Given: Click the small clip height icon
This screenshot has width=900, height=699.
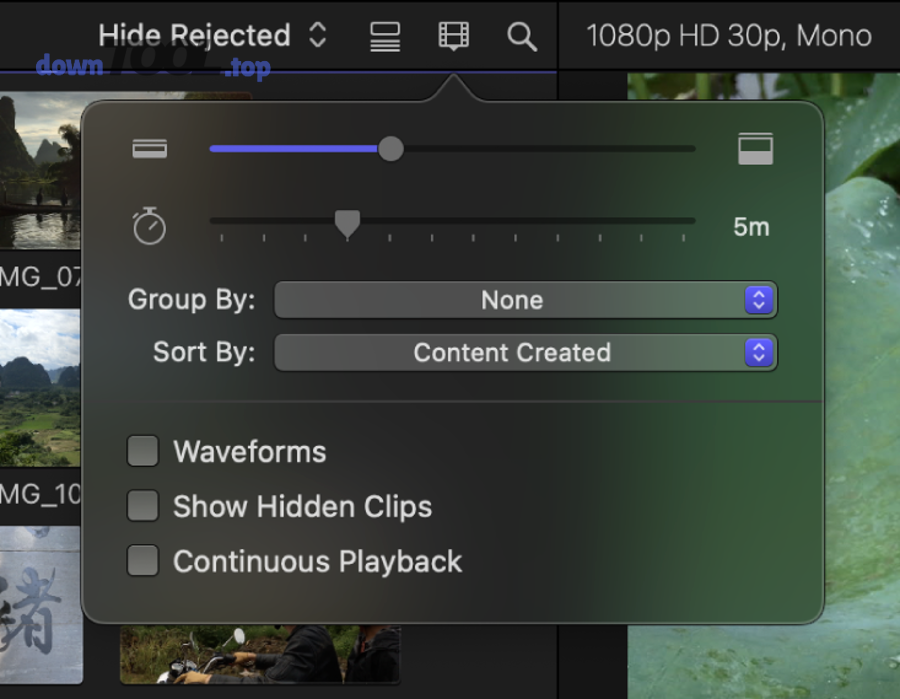Looking at the screenshot, I should point(149,148).
